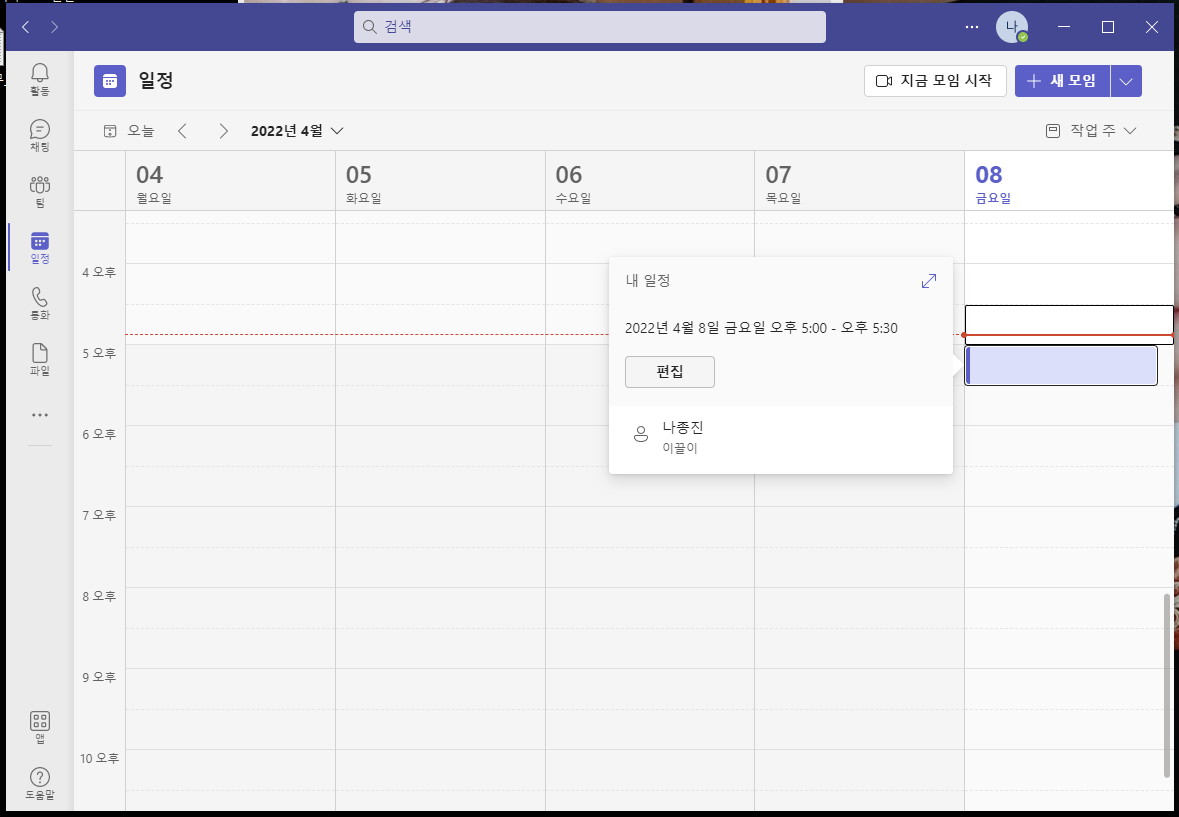Screen dimensions: 1179x817
Task: Select the Calendar (일정) sidebar icon
Action: tap(40, 247)
